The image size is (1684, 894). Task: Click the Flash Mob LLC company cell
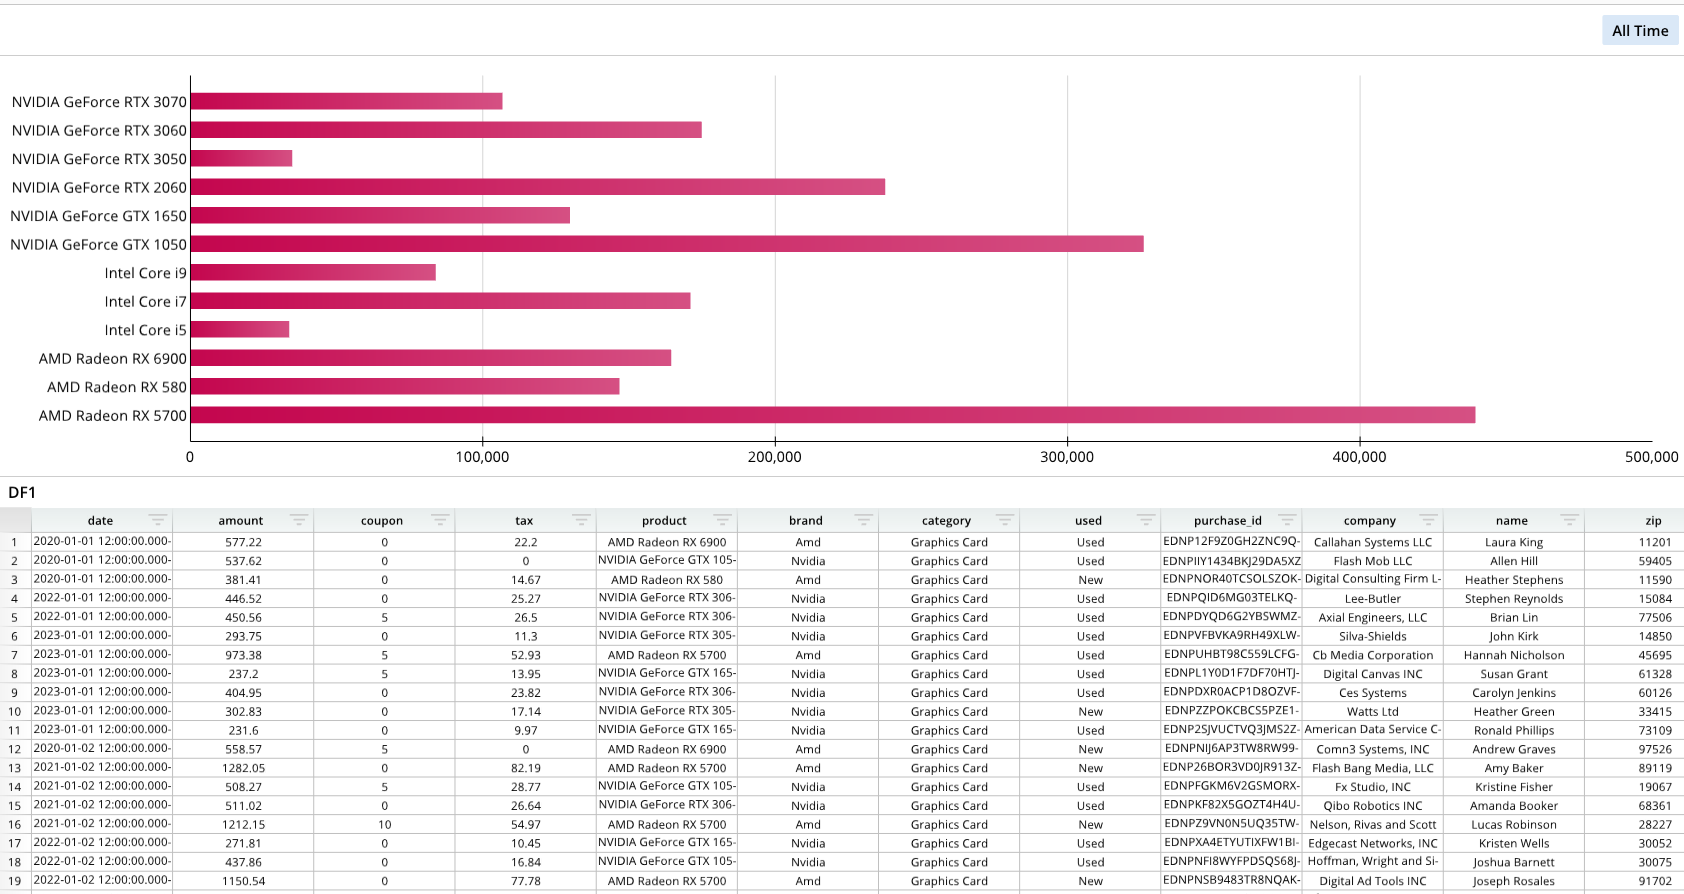[1372, 561]
